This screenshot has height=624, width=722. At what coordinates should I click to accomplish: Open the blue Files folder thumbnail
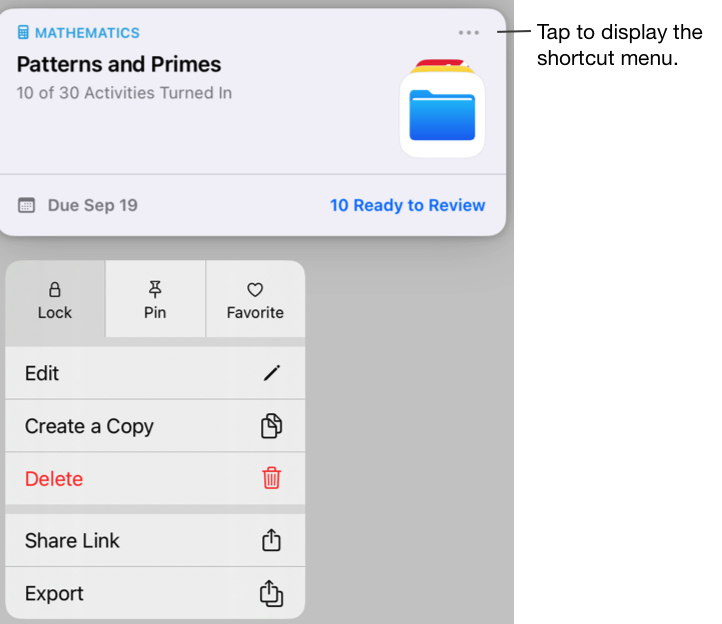[442, 114]
